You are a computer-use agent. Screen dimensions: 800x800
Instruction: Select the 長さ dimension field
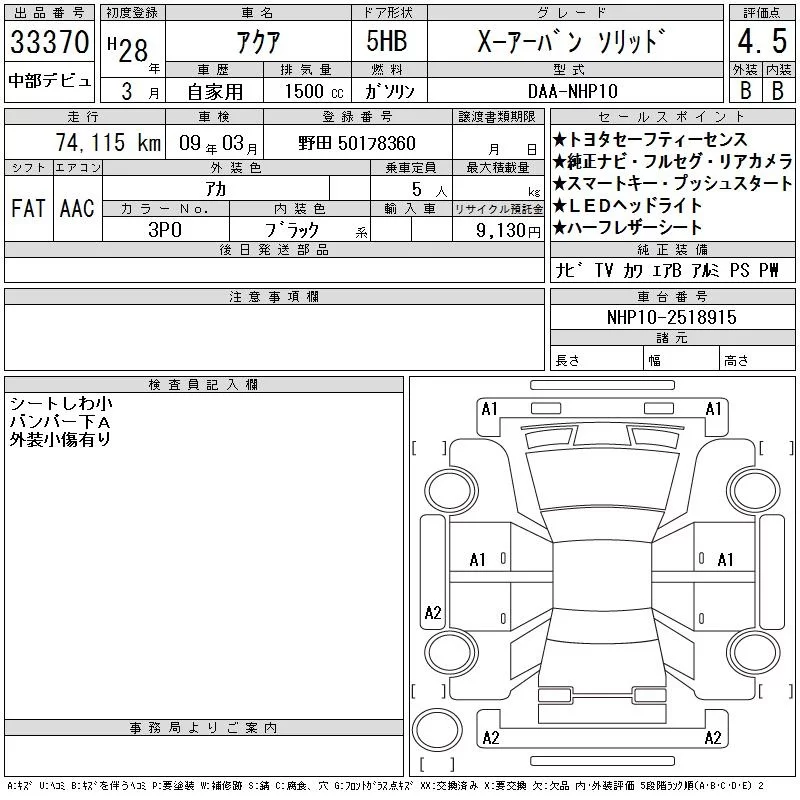pos(597,358)
